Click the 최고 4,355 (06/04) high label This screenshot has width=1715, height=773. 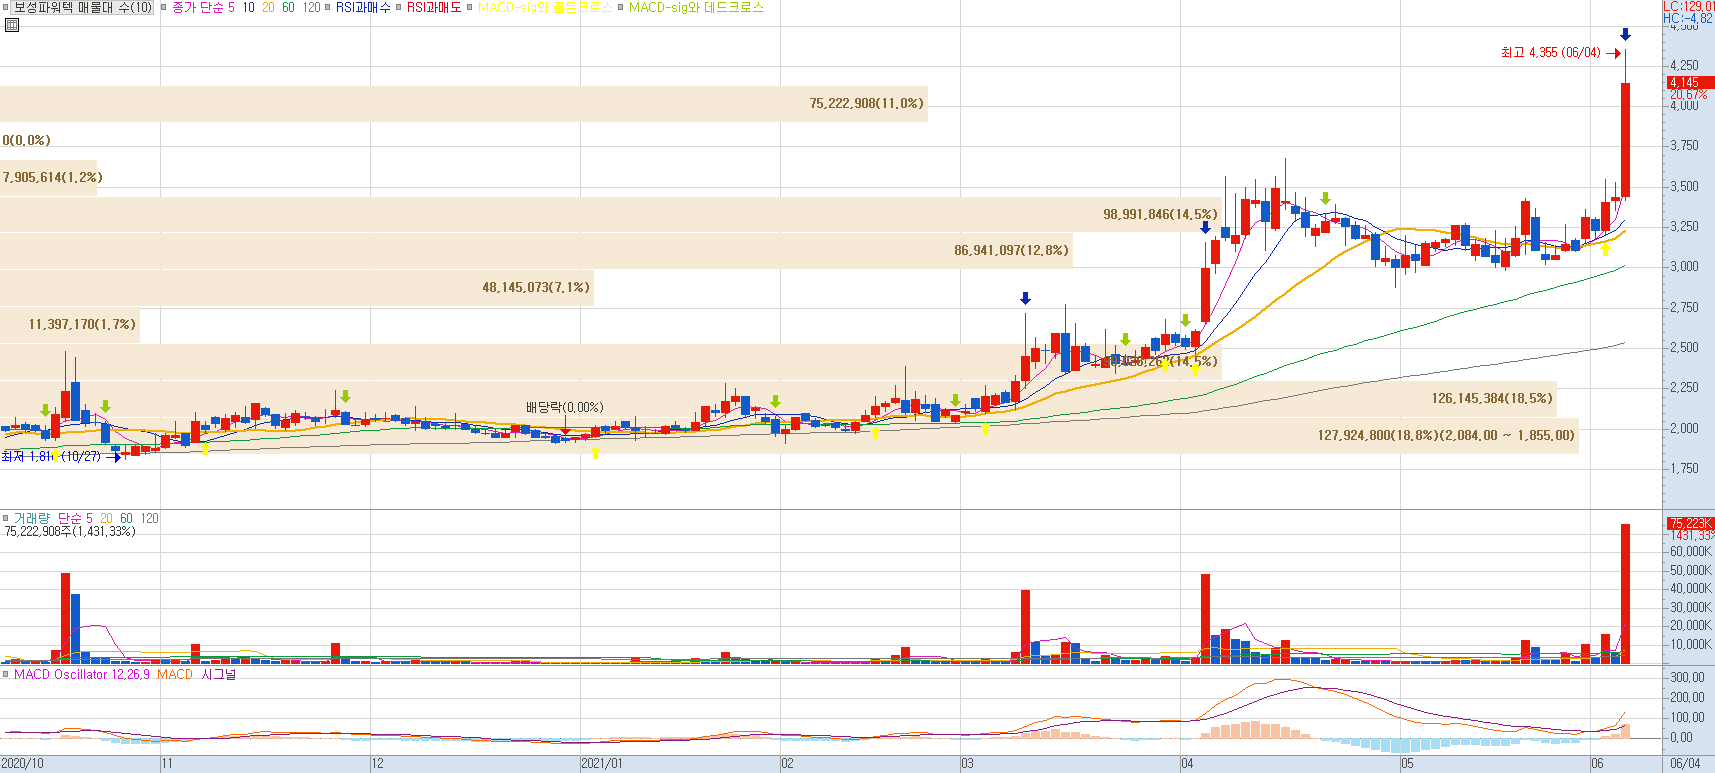1550,53
